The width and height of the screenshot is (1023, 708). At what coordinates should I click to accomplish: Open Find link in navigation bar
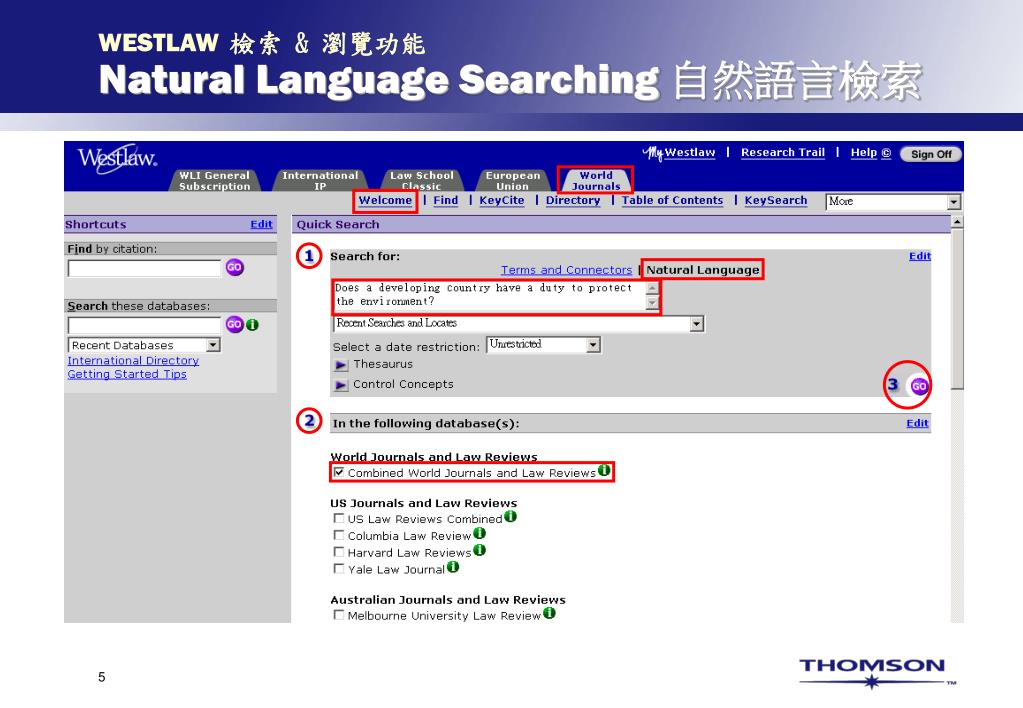pos(446,200)
